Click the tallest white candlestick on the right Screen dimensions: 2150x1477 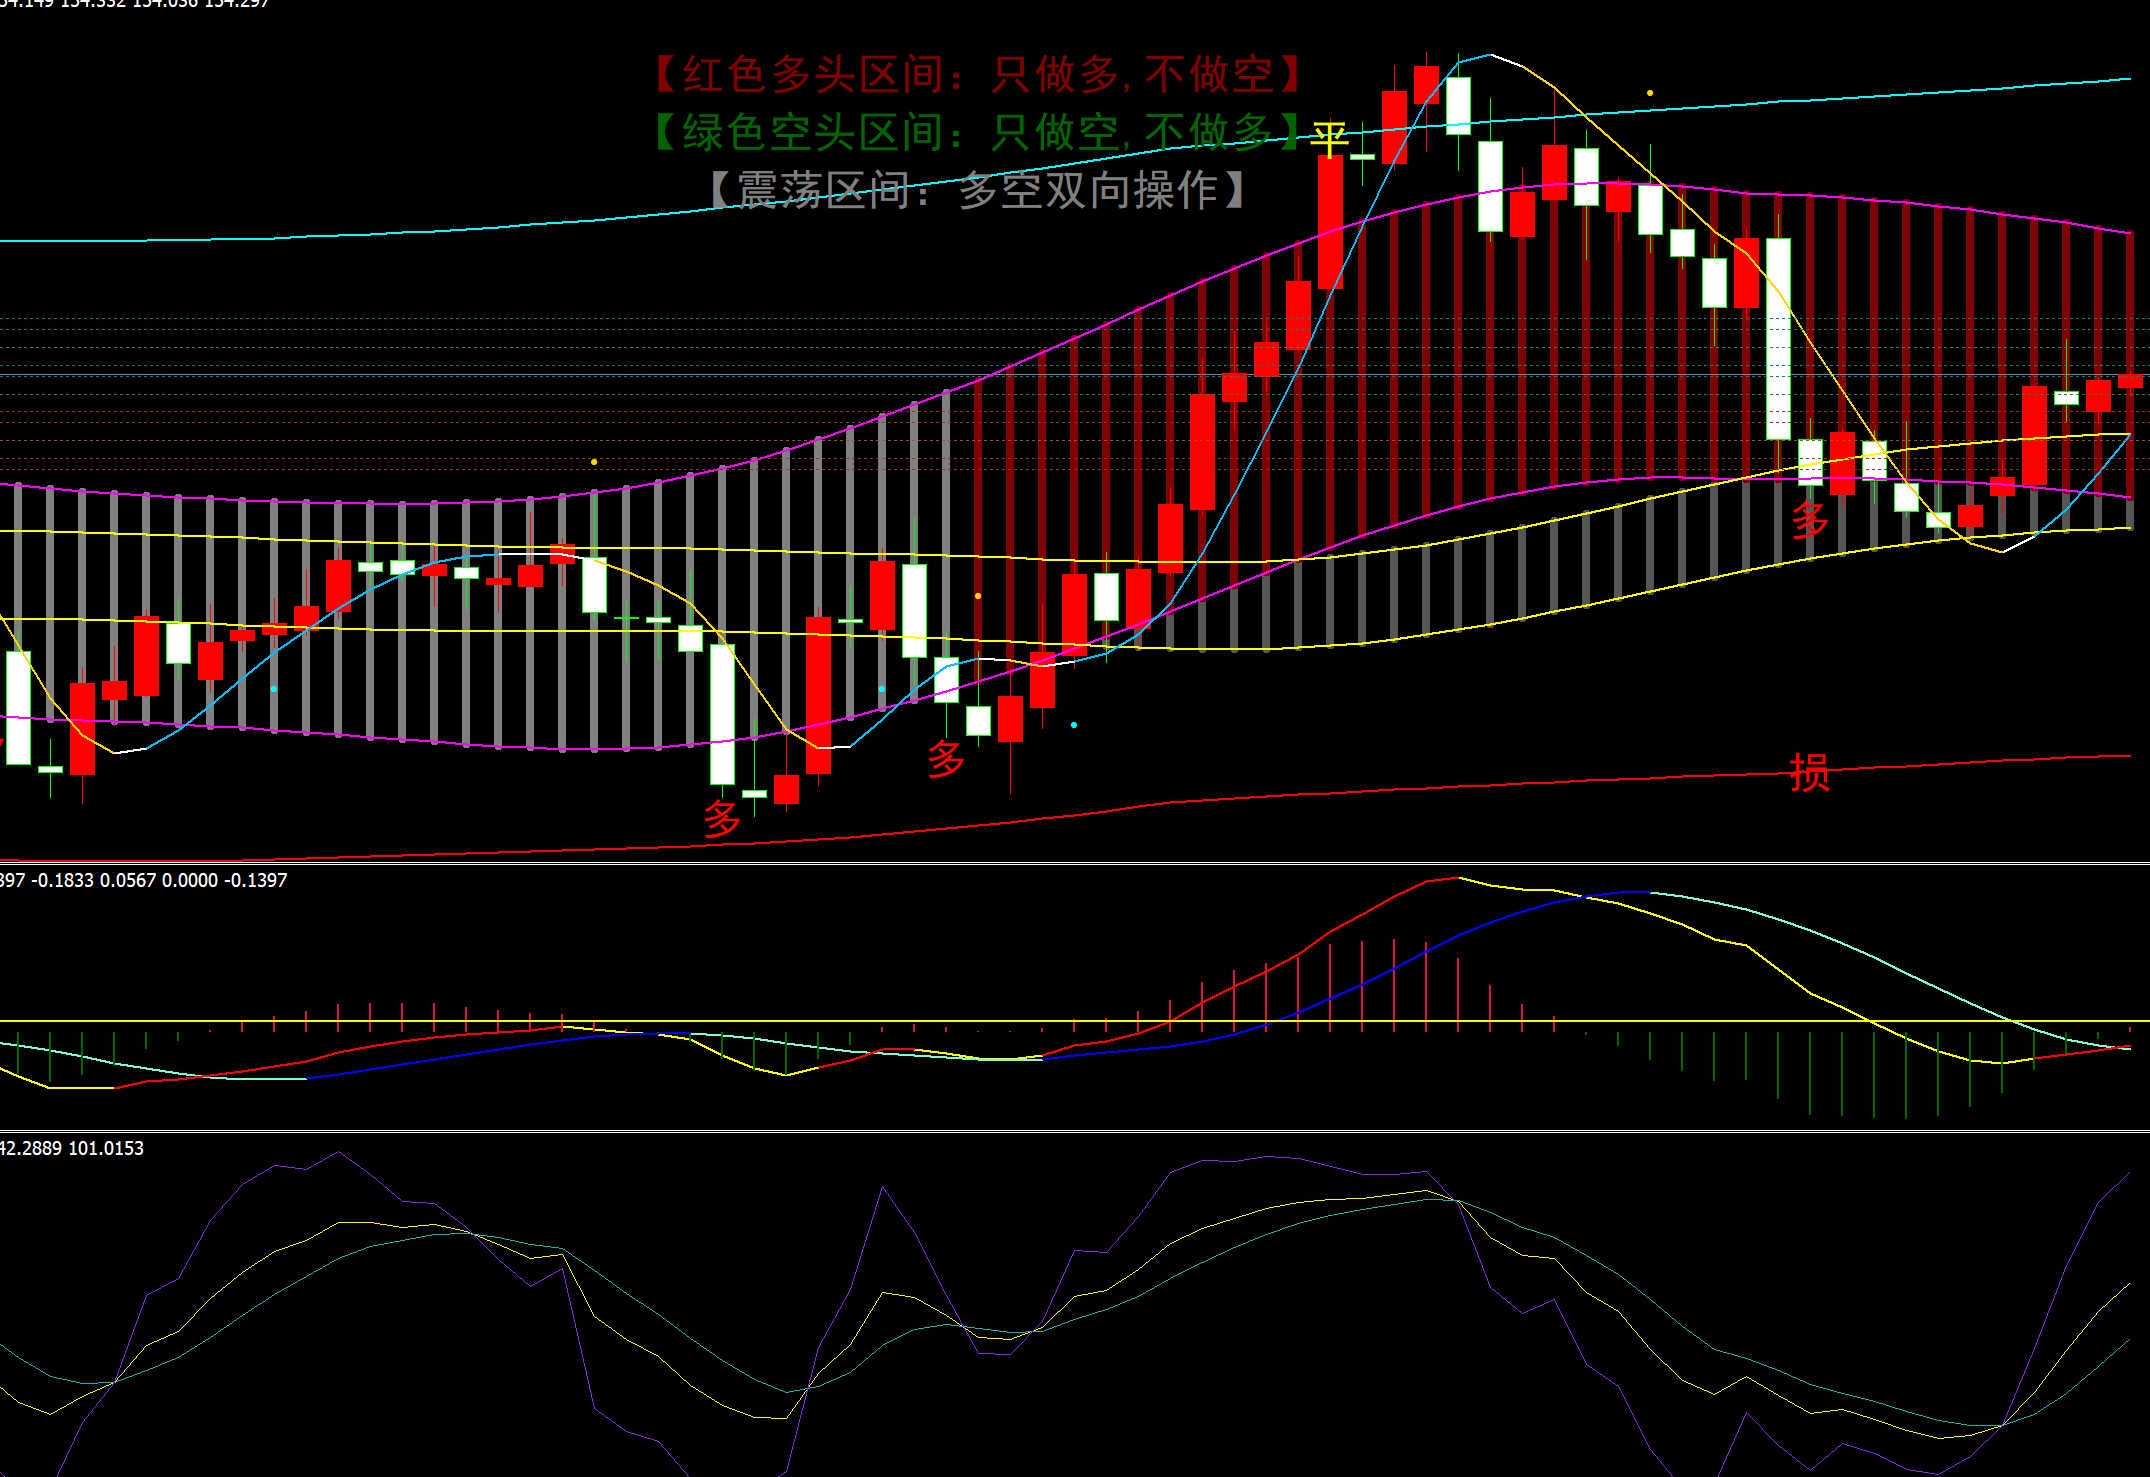pos(1778,338)
